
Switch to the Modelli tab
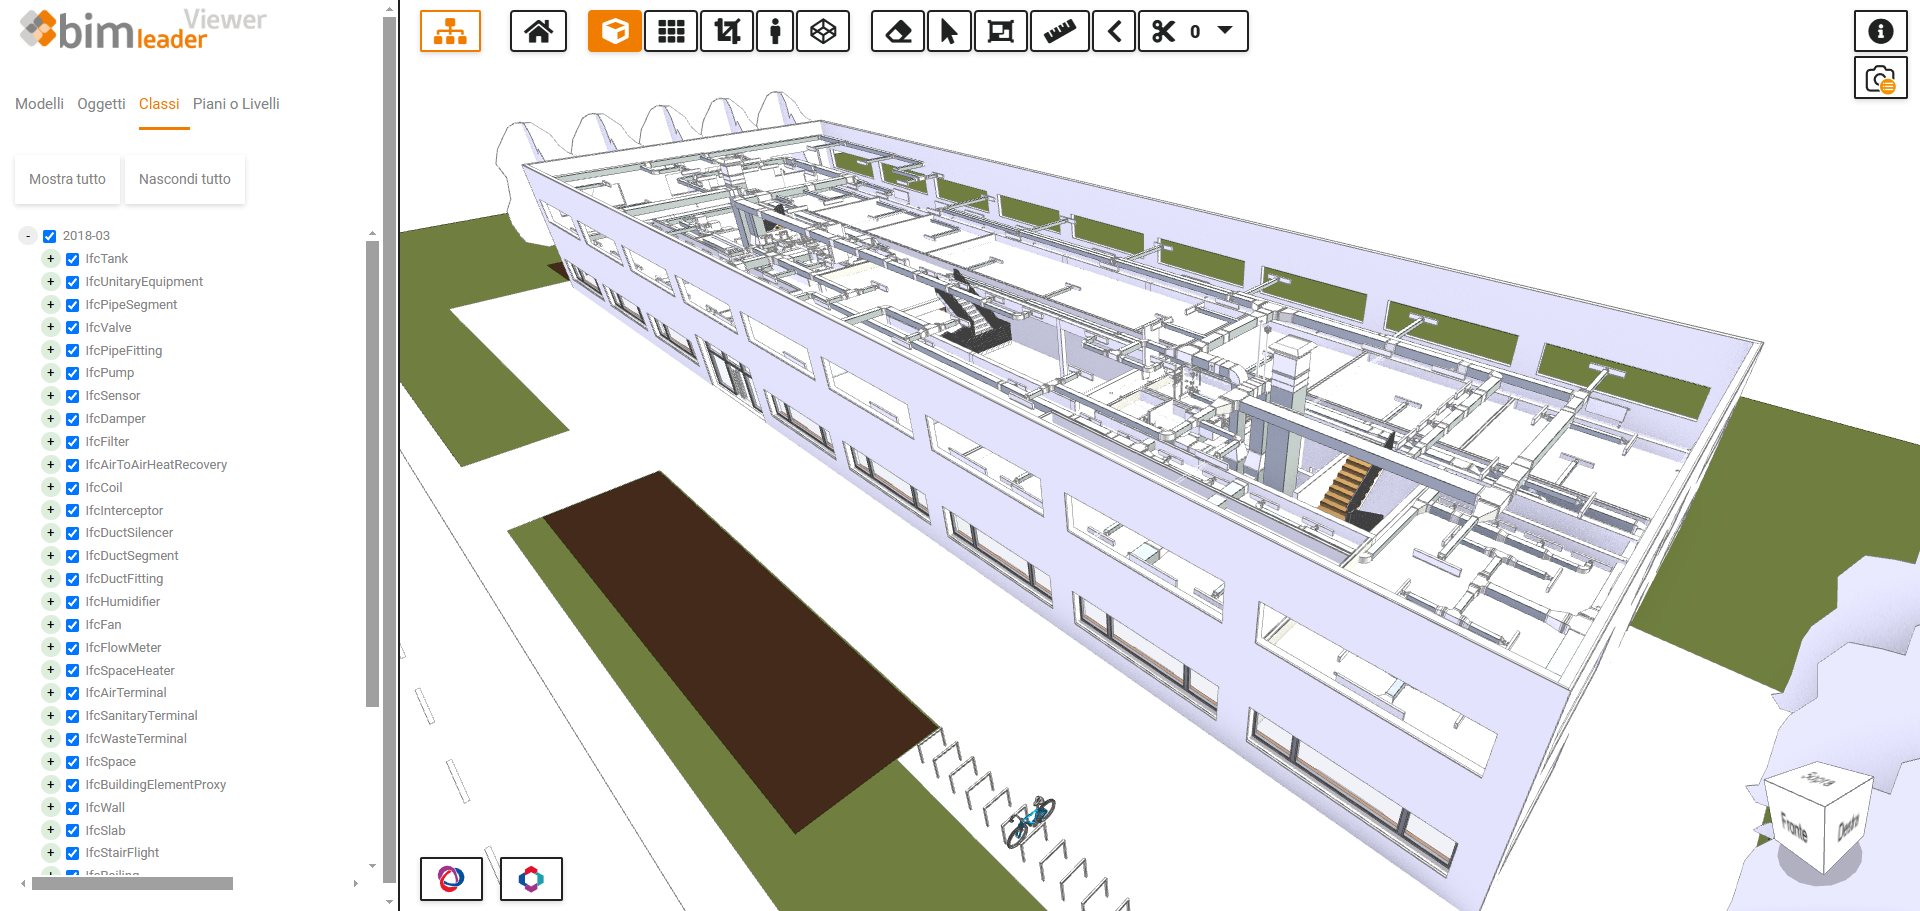[x=39, y=104]
